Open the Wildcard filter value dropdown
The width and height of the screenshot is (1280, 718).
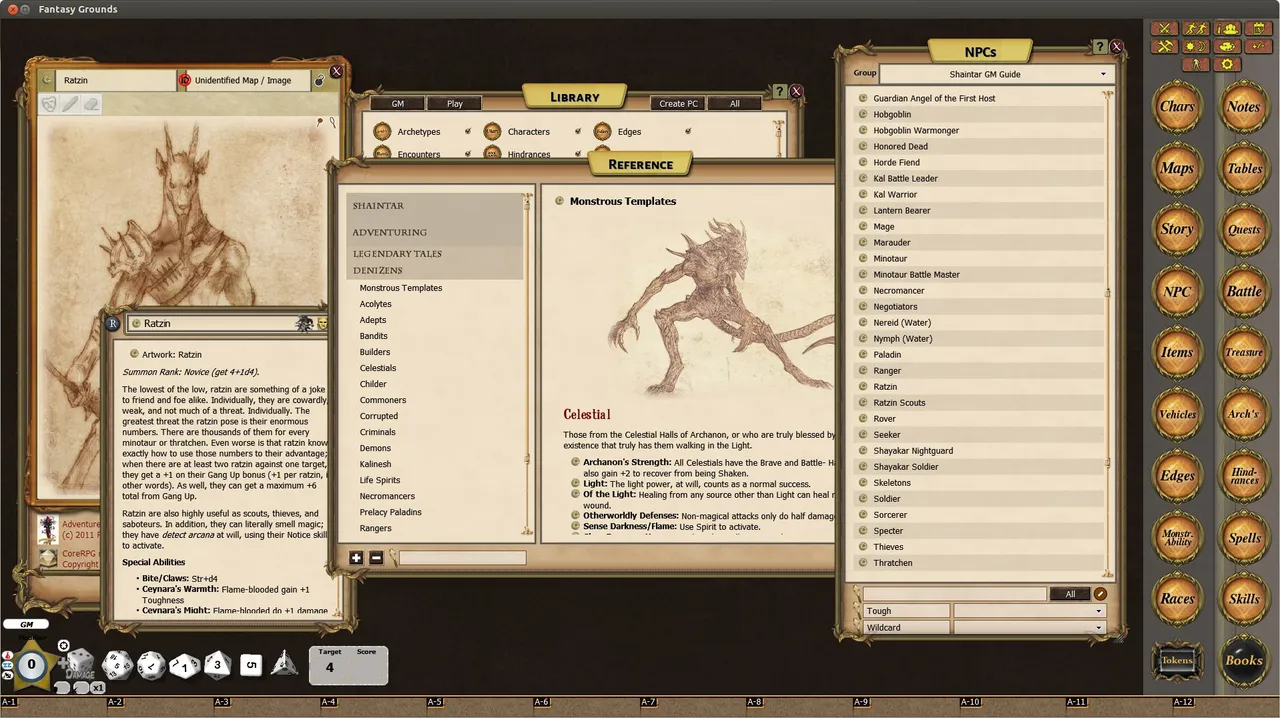pyautogui.click(x=1029, y=627)
